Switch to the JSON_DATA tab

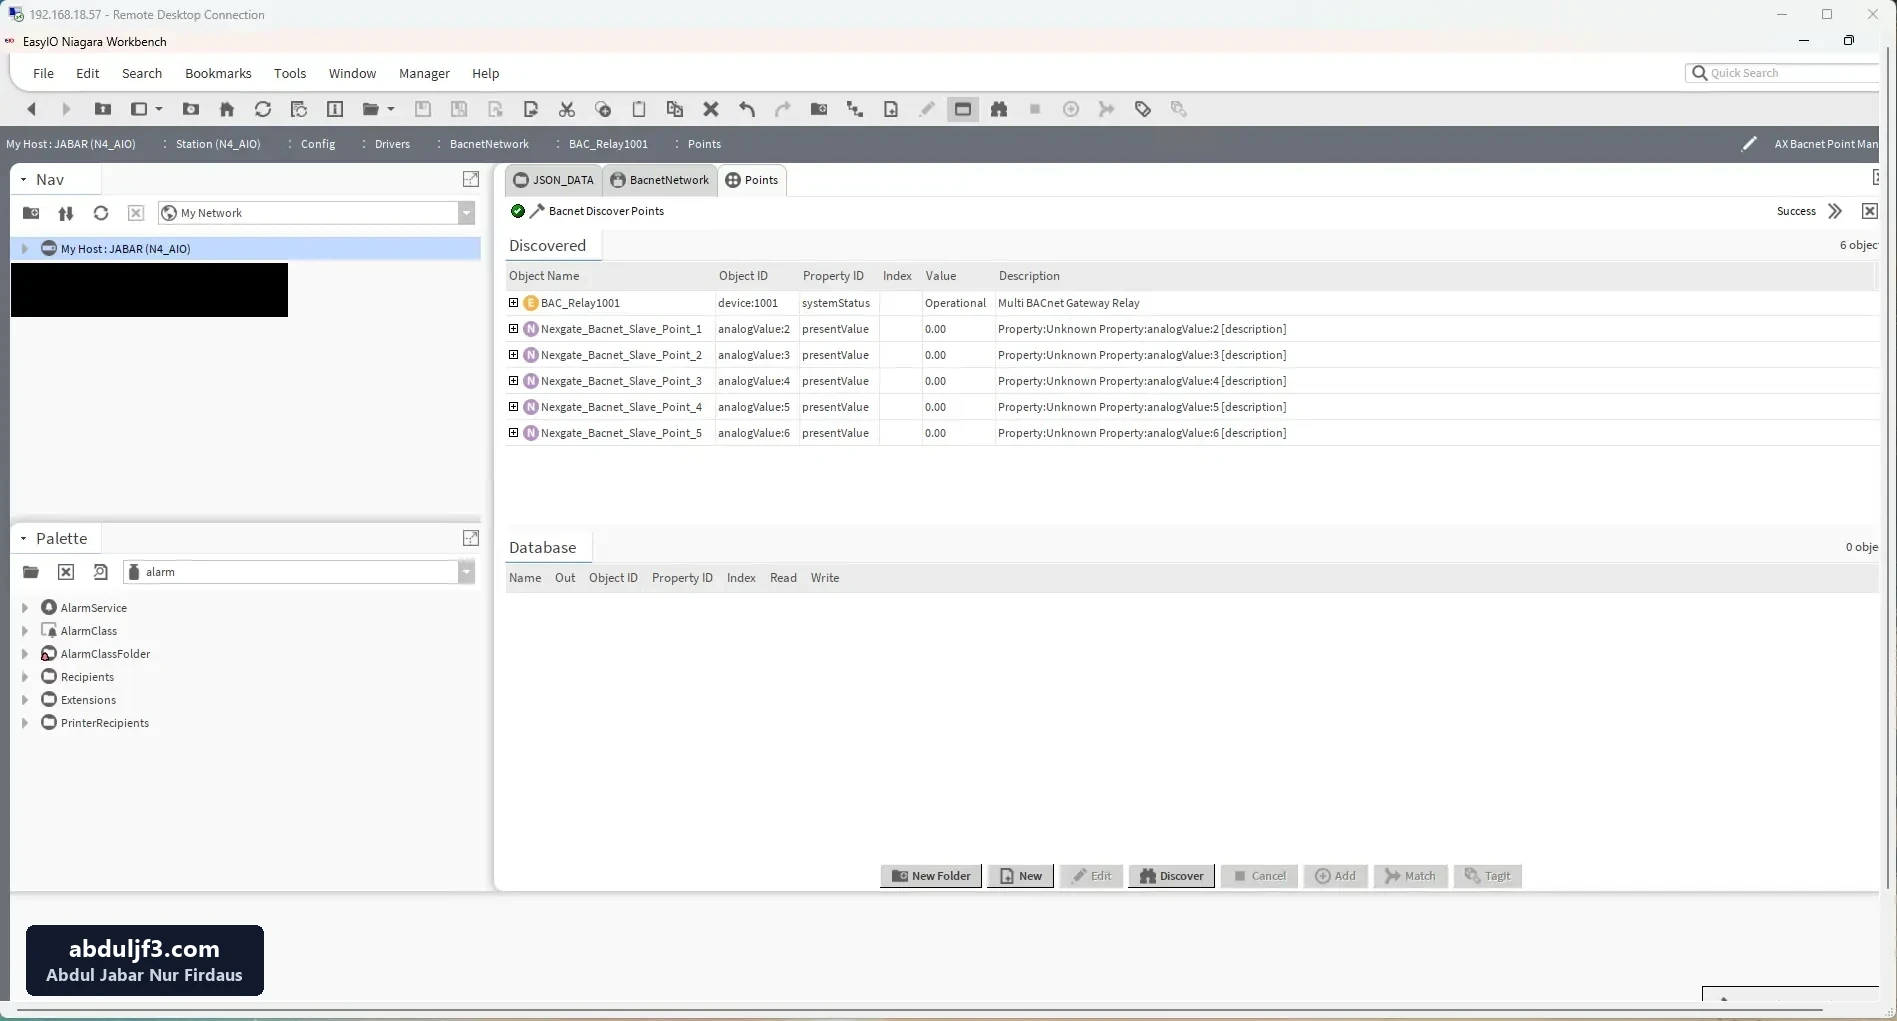[x=553, y=180]
